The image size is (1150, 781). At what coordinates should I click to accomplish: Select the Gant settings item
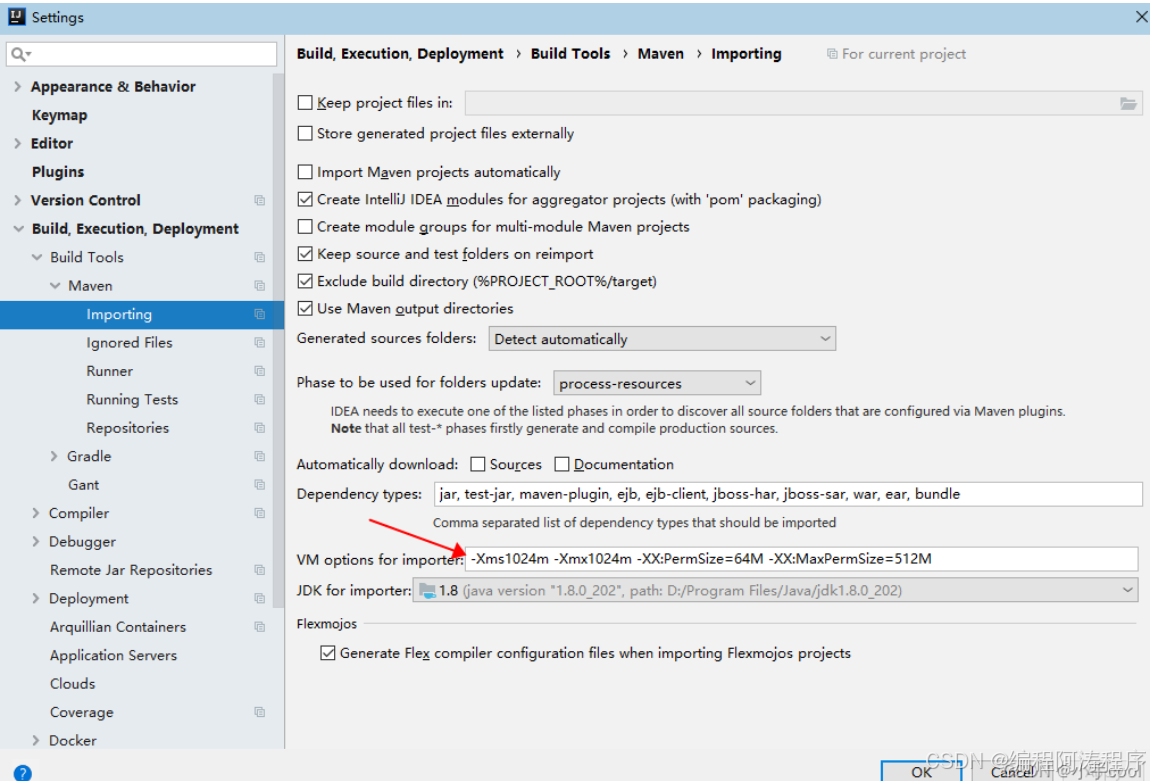pos(84,485)
